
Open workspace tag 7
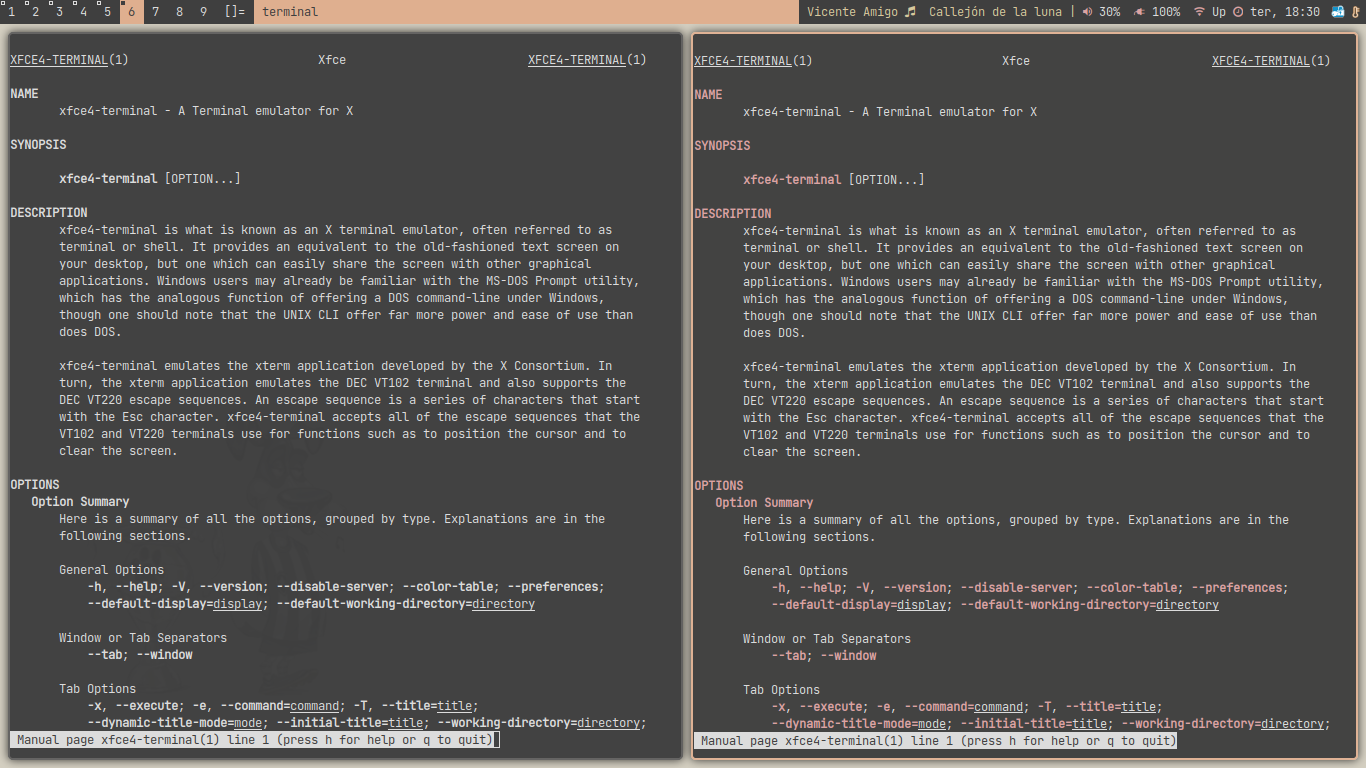(155, 12)
